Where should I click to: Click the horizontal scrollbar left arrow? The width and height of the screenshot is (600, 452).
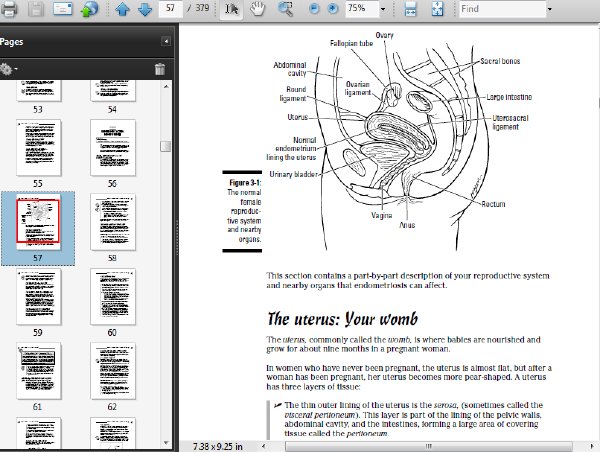click(x=263, y=446)
